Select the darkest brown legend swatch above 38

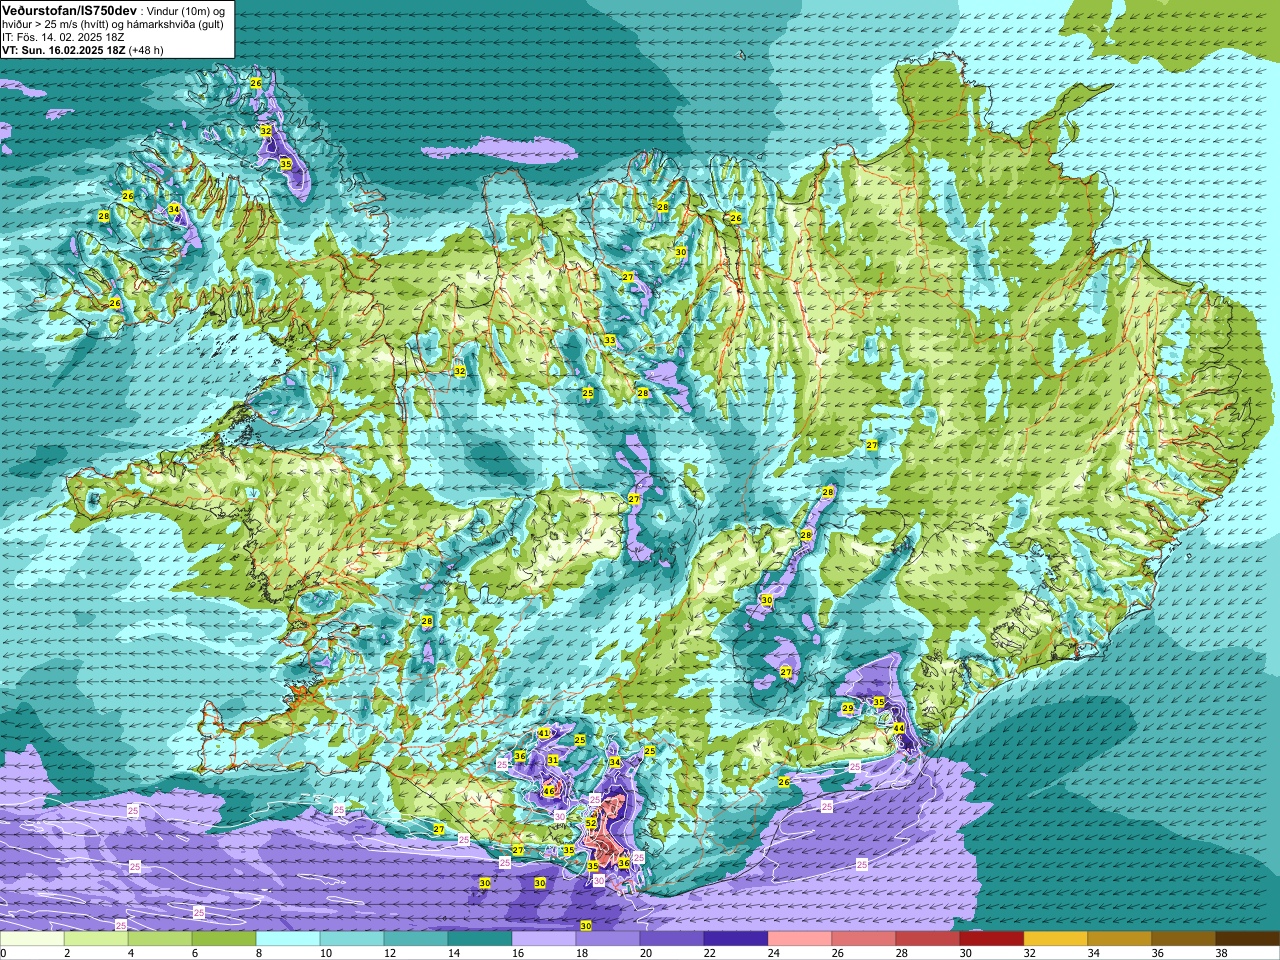[1248, 939]
